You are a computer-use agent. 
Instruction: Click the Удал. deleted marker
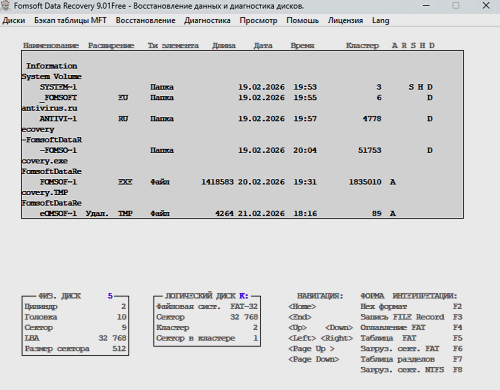point(97,213)
